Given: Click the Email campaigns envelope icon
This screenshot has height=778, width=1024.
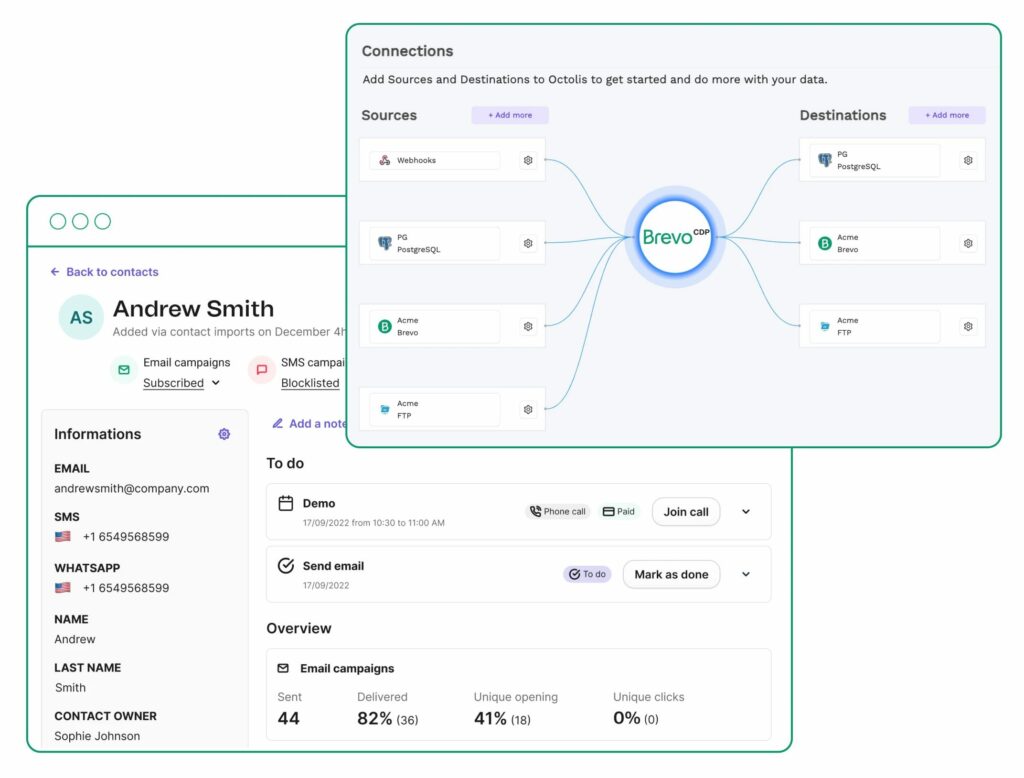Looking at the screenshot, I should click(x=123, y=370).
